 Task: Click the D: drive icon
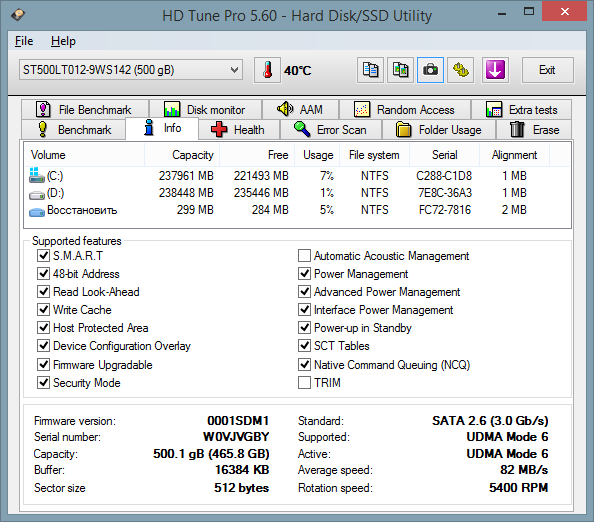pos(37,195)
